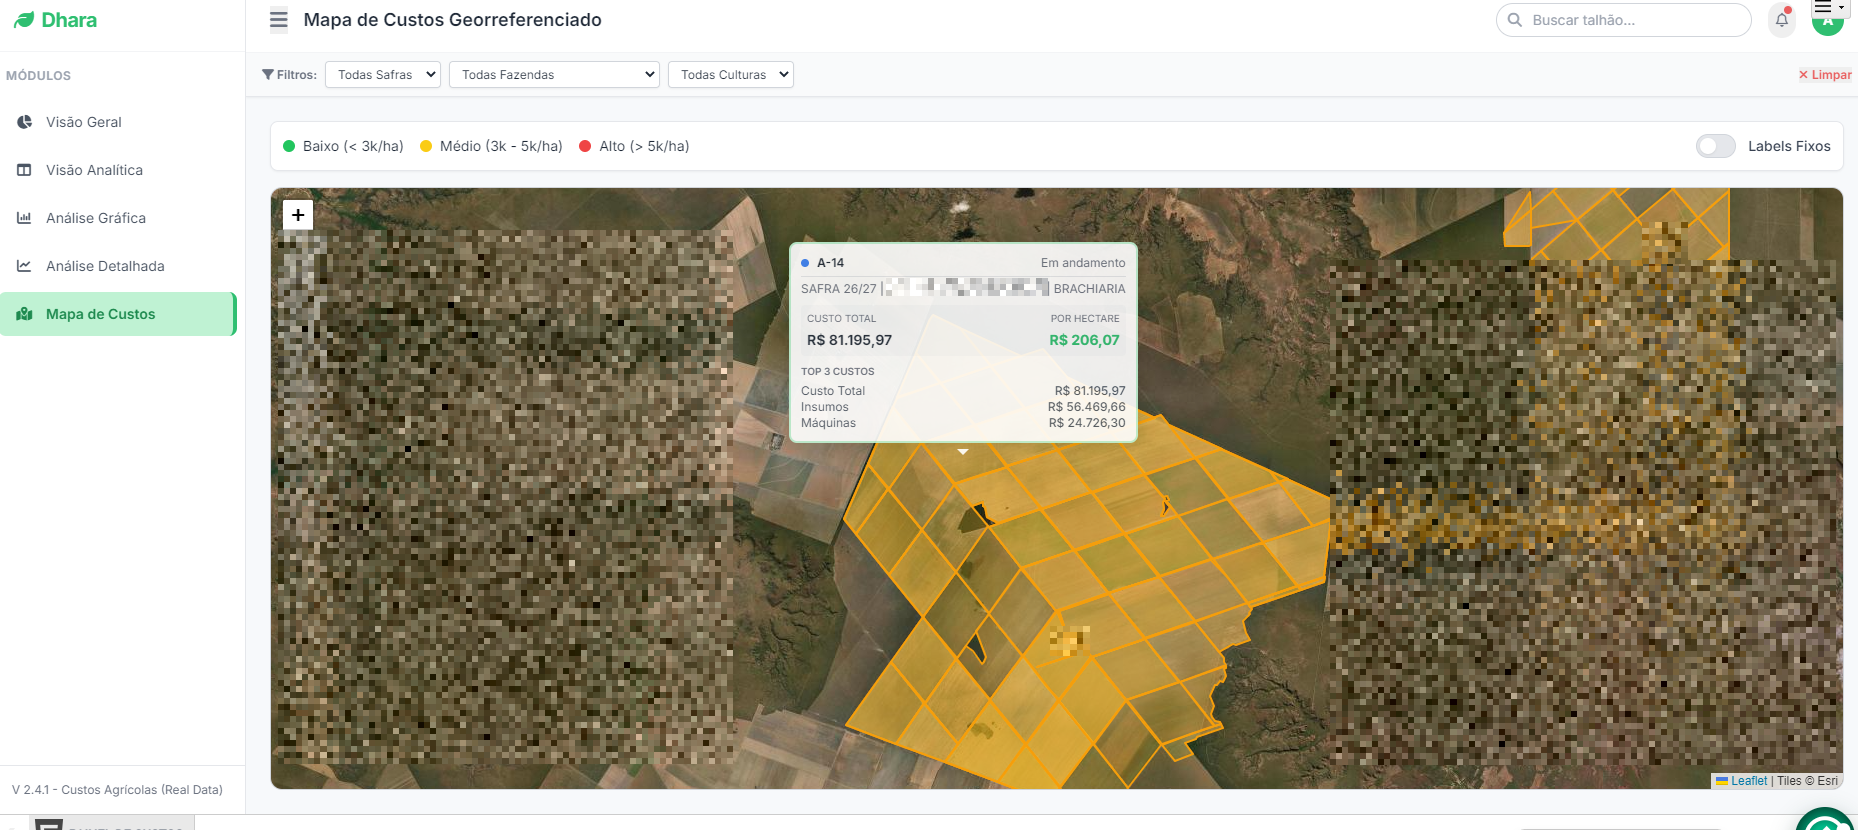Screen dimensions: 1858x830
Task: Open the Todas Fazendas dropdown
Action: (554, 75)
